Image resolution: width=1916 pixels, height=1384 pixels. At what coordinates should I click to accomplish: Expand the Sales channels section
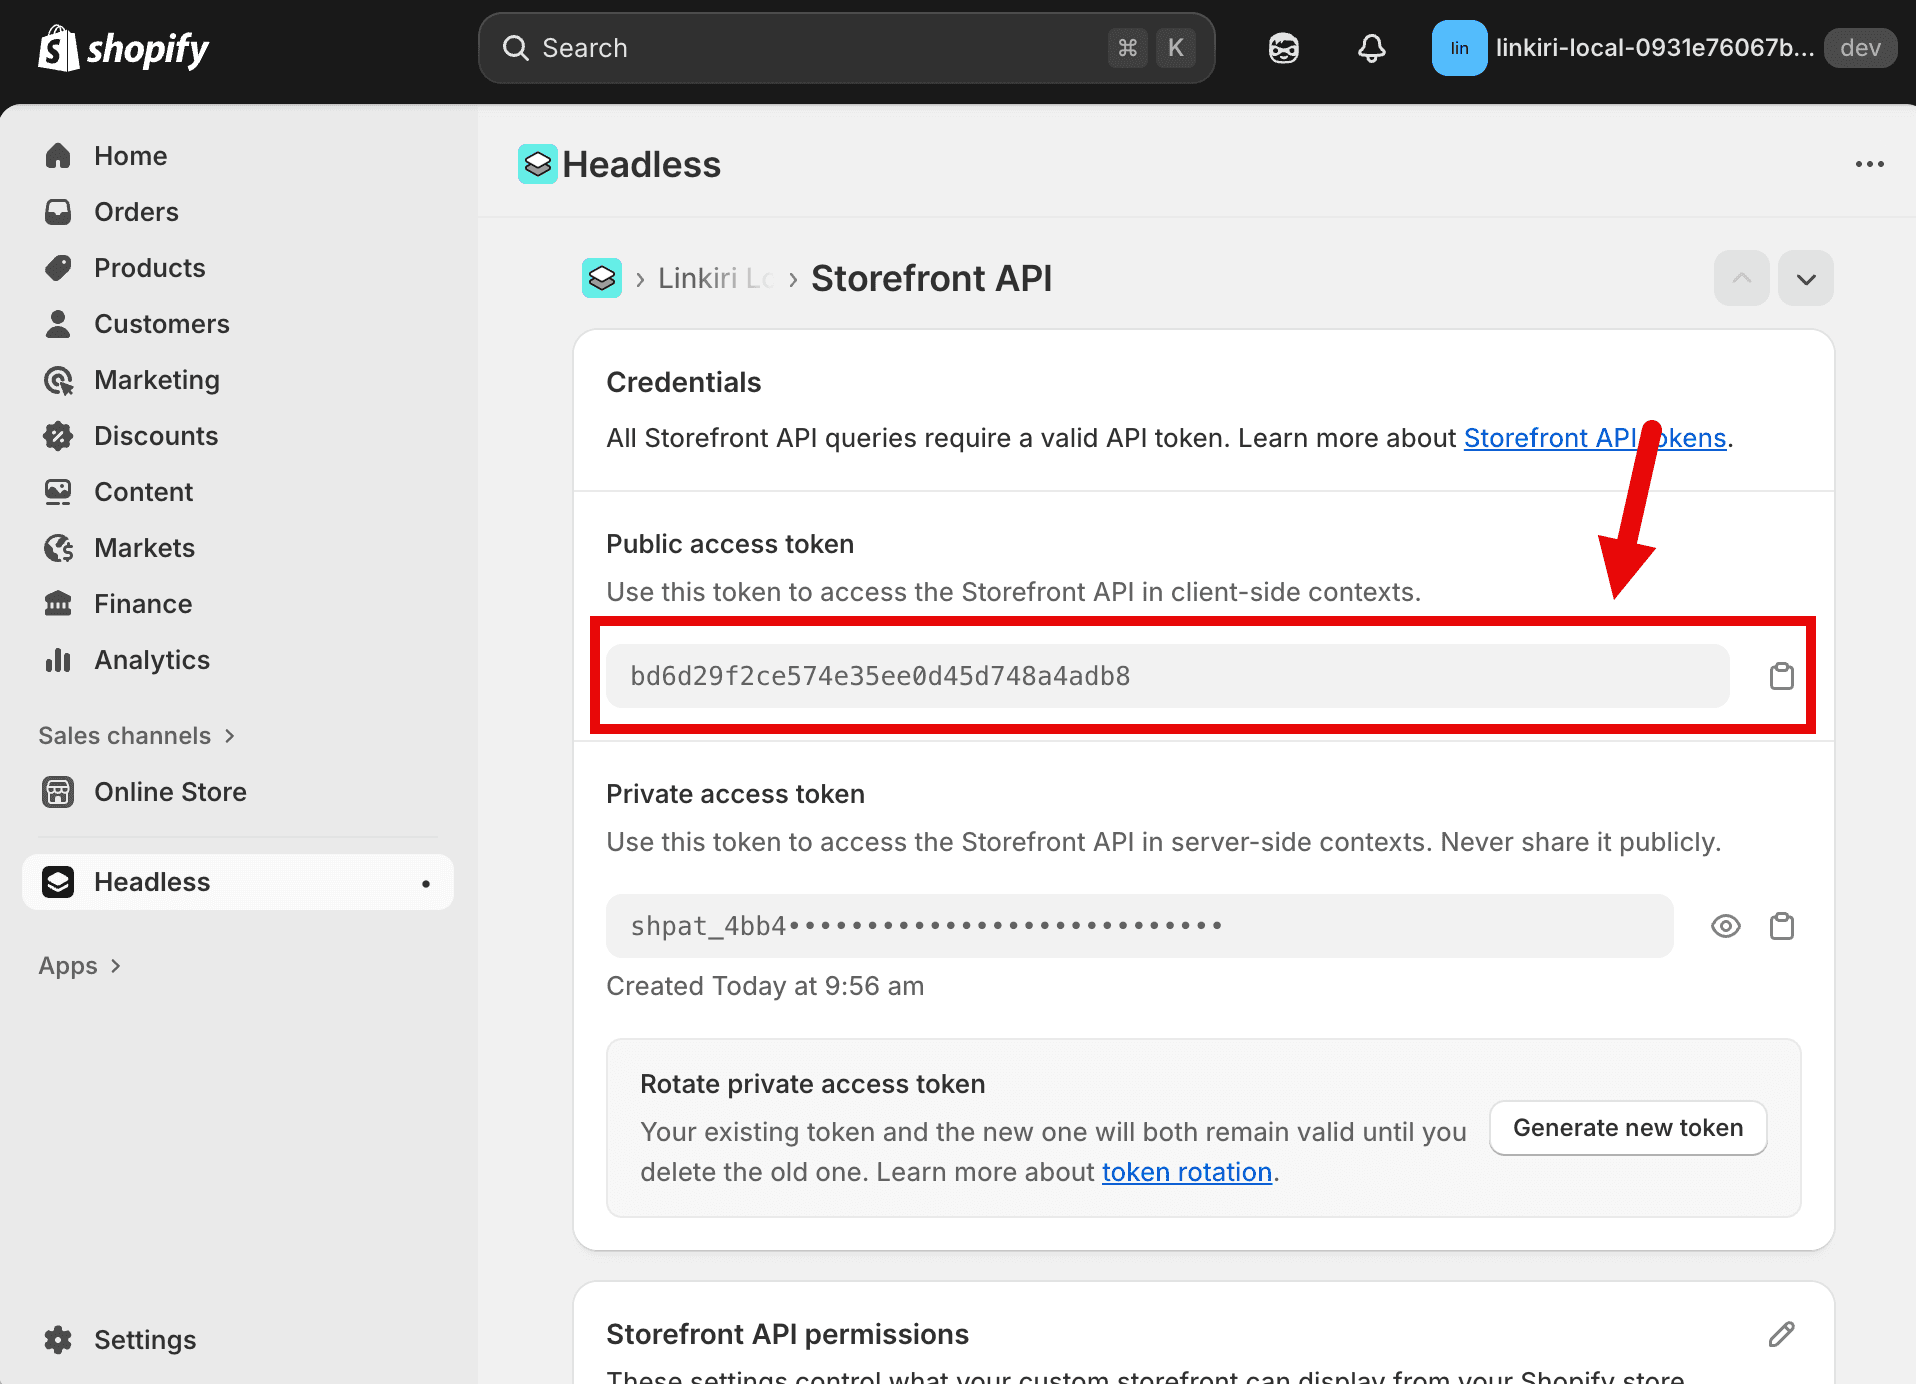coord(136,736)
